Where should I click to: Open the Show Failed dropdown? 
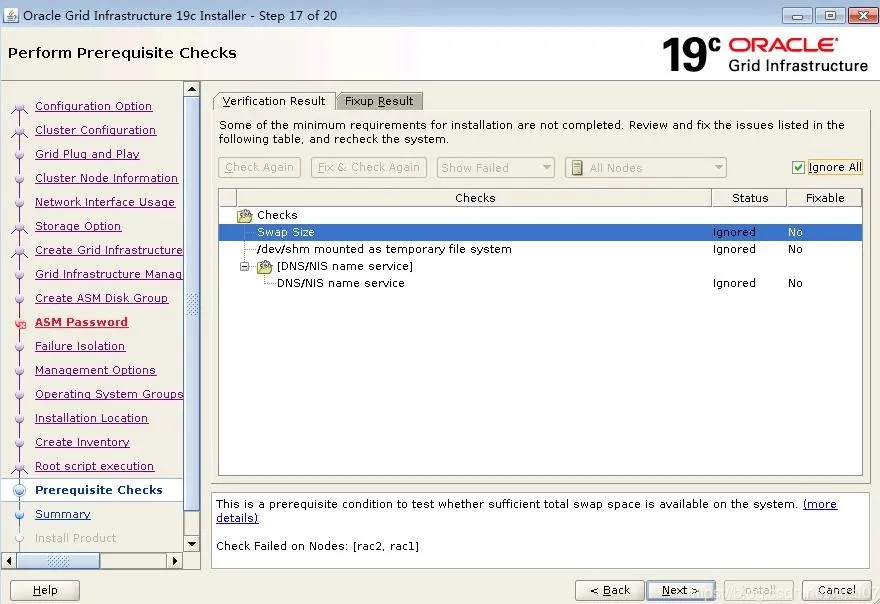496,167
